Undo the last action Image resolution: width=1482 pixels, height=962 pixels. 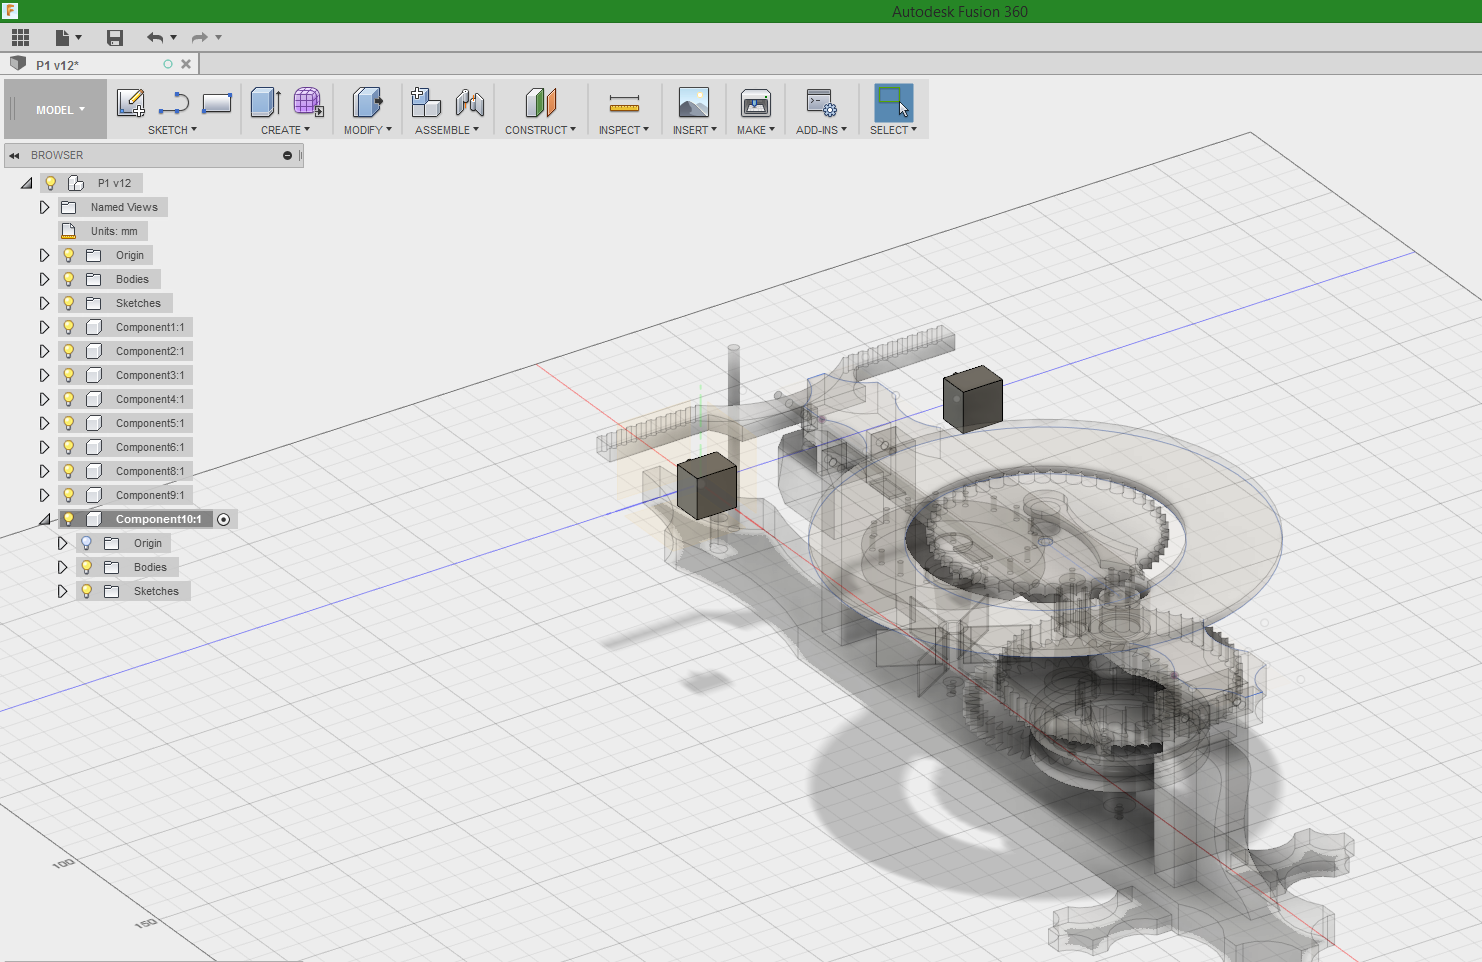(155, 38)
